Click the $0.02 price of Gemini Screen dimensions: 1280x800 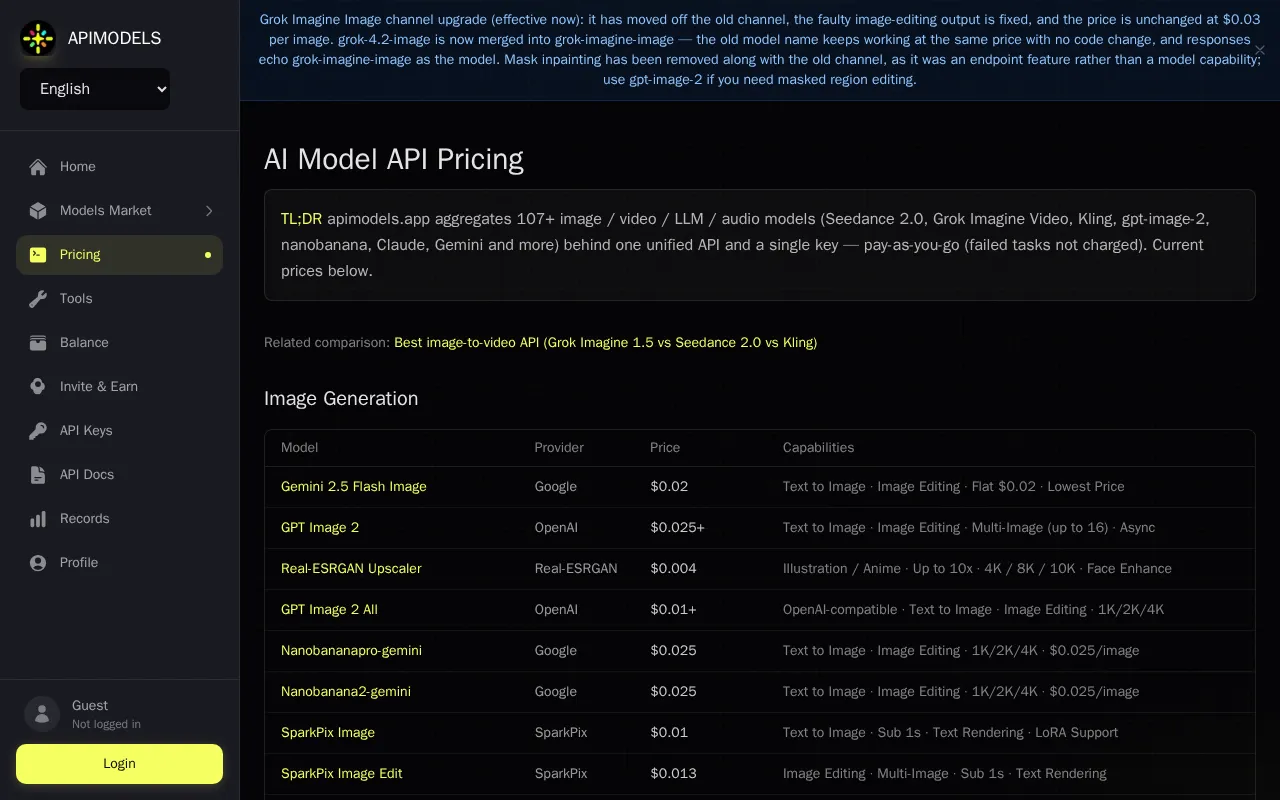coord(669,487)
